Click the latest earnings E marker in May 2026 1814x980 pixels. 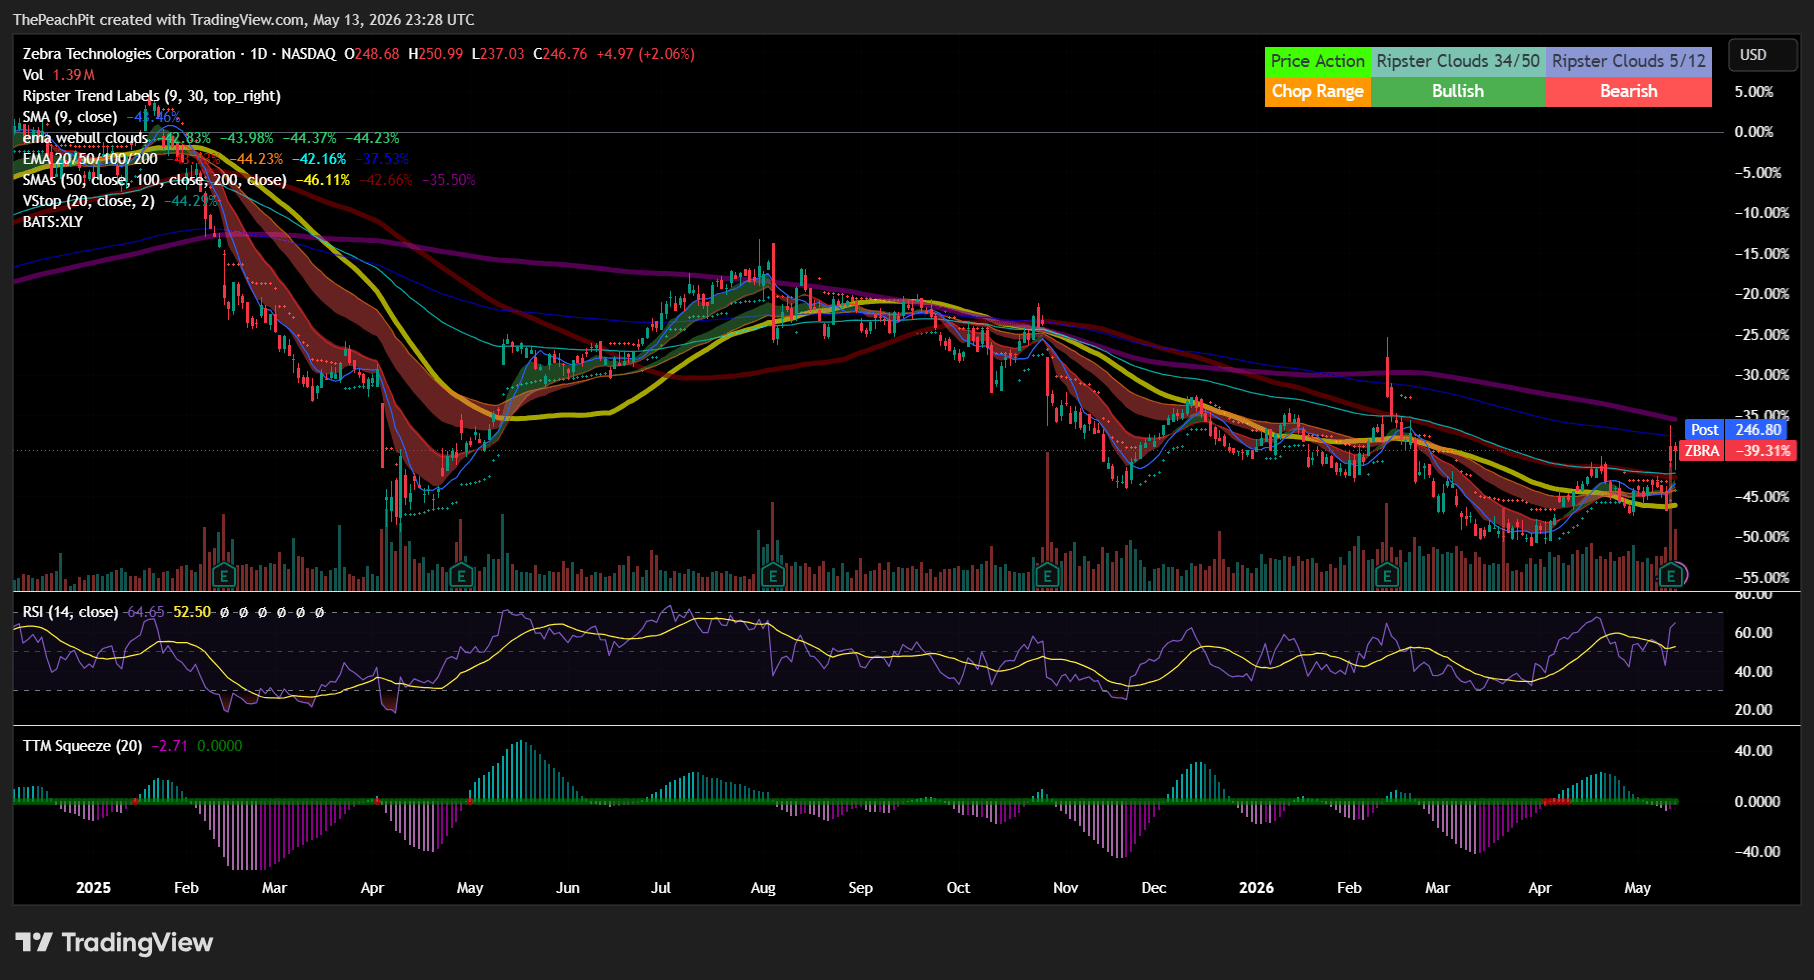pos(1671,575)
